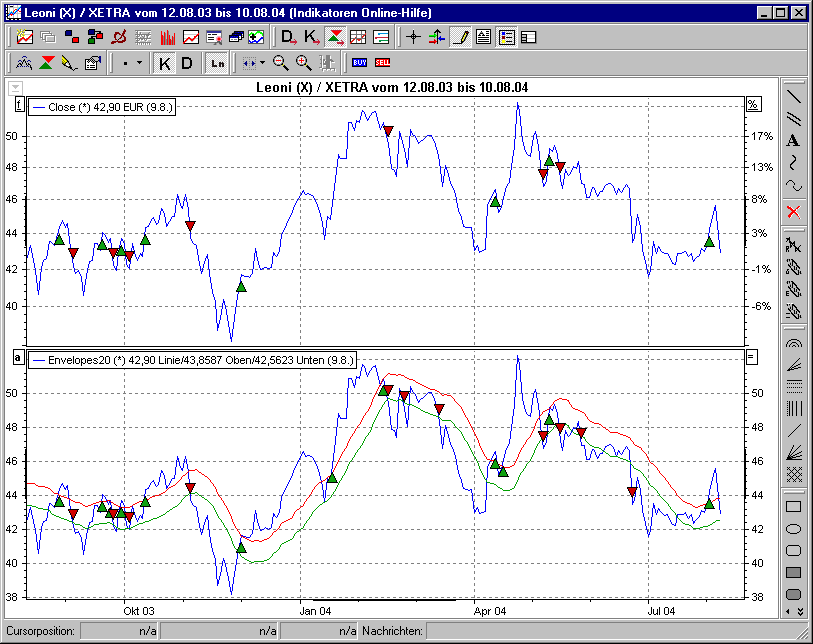Toggle the K chart type button
This screenshot has height=644, width=813.
pos(163,62)
